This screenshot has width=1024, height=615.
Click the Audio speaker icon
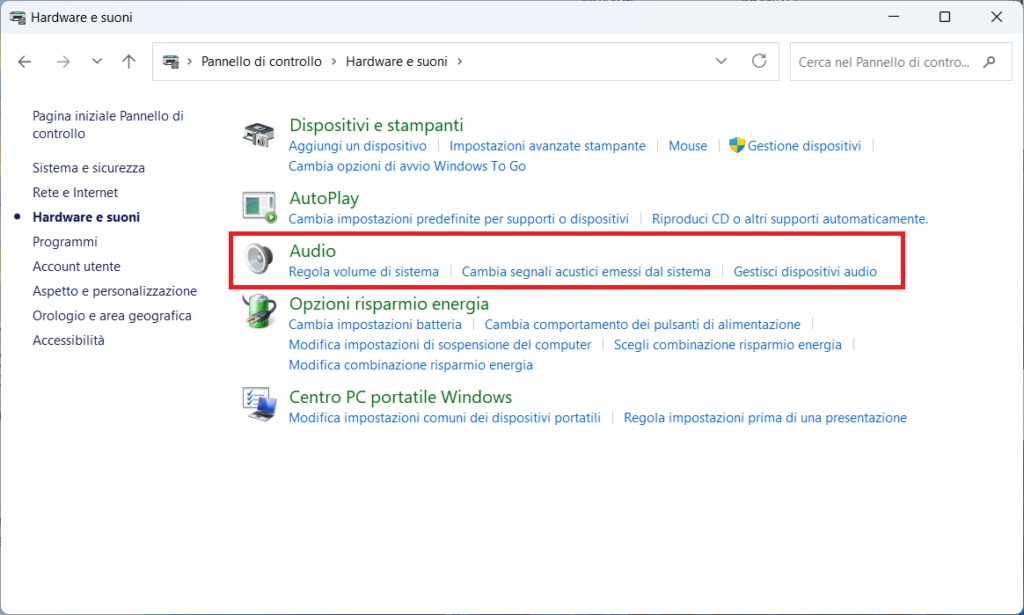tap(259, 260)
